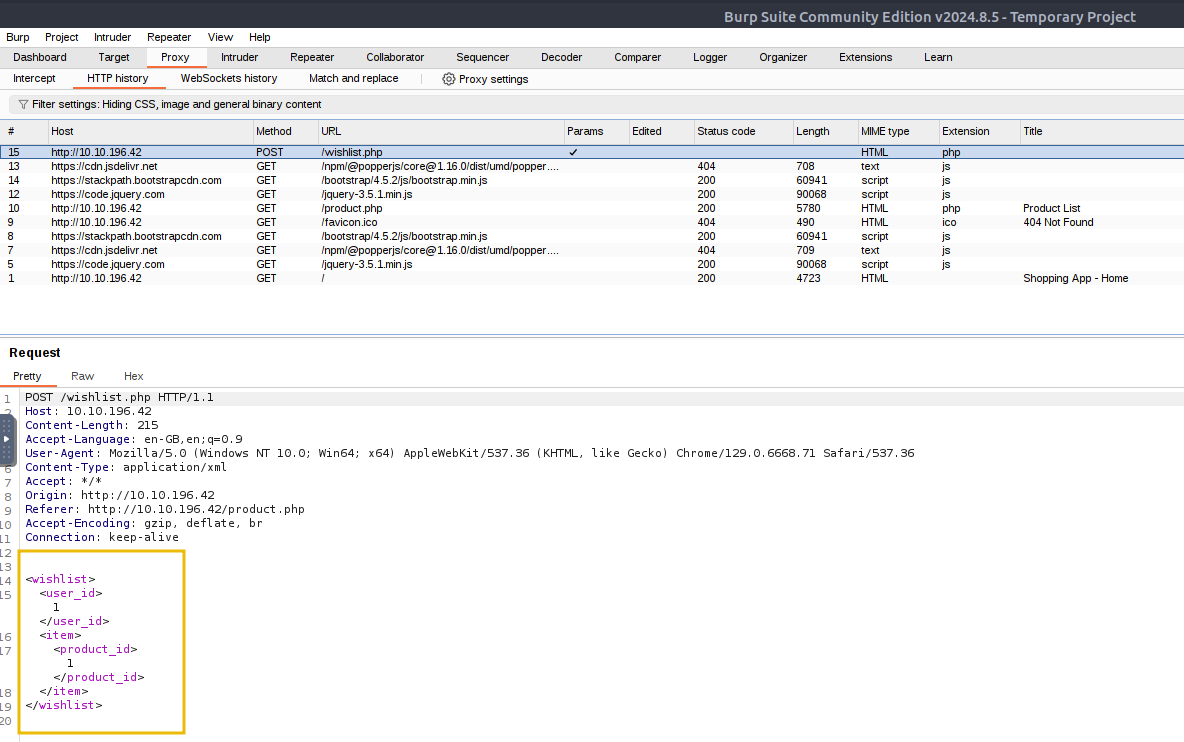This screenshot has height=742, width=1184.
Task: Open the Intruder menu in the menu bar
Action: tap(113, 37)
